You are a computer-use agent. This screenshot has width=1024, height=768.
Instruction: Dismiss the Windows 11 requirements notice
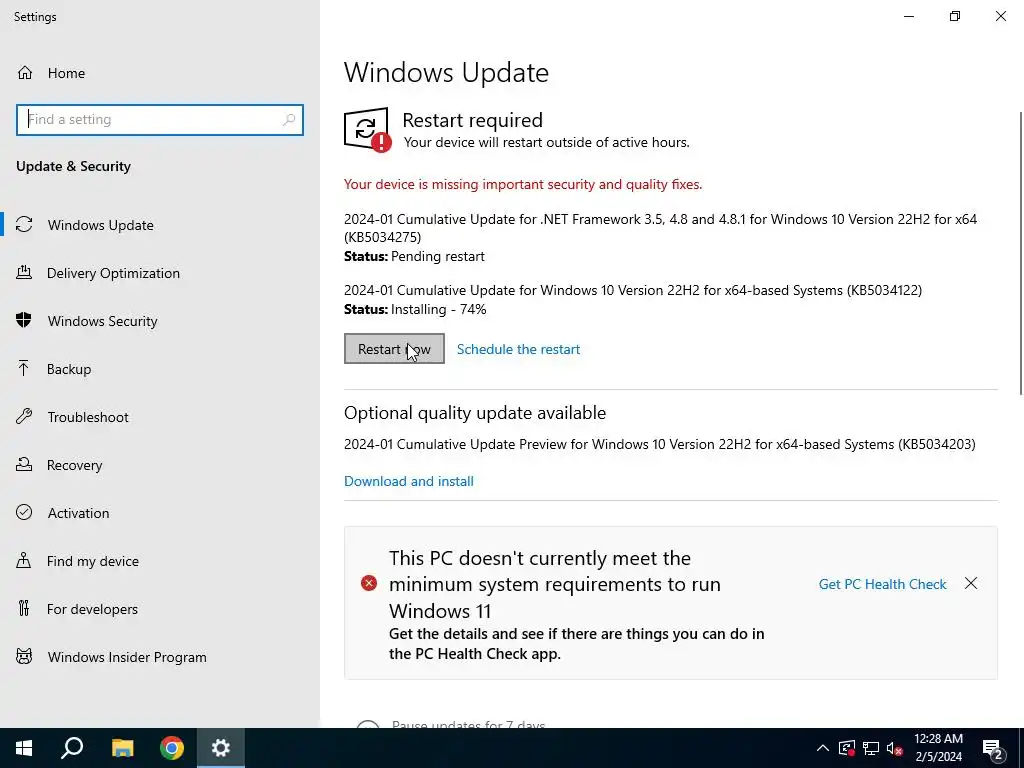click(971, 583)
